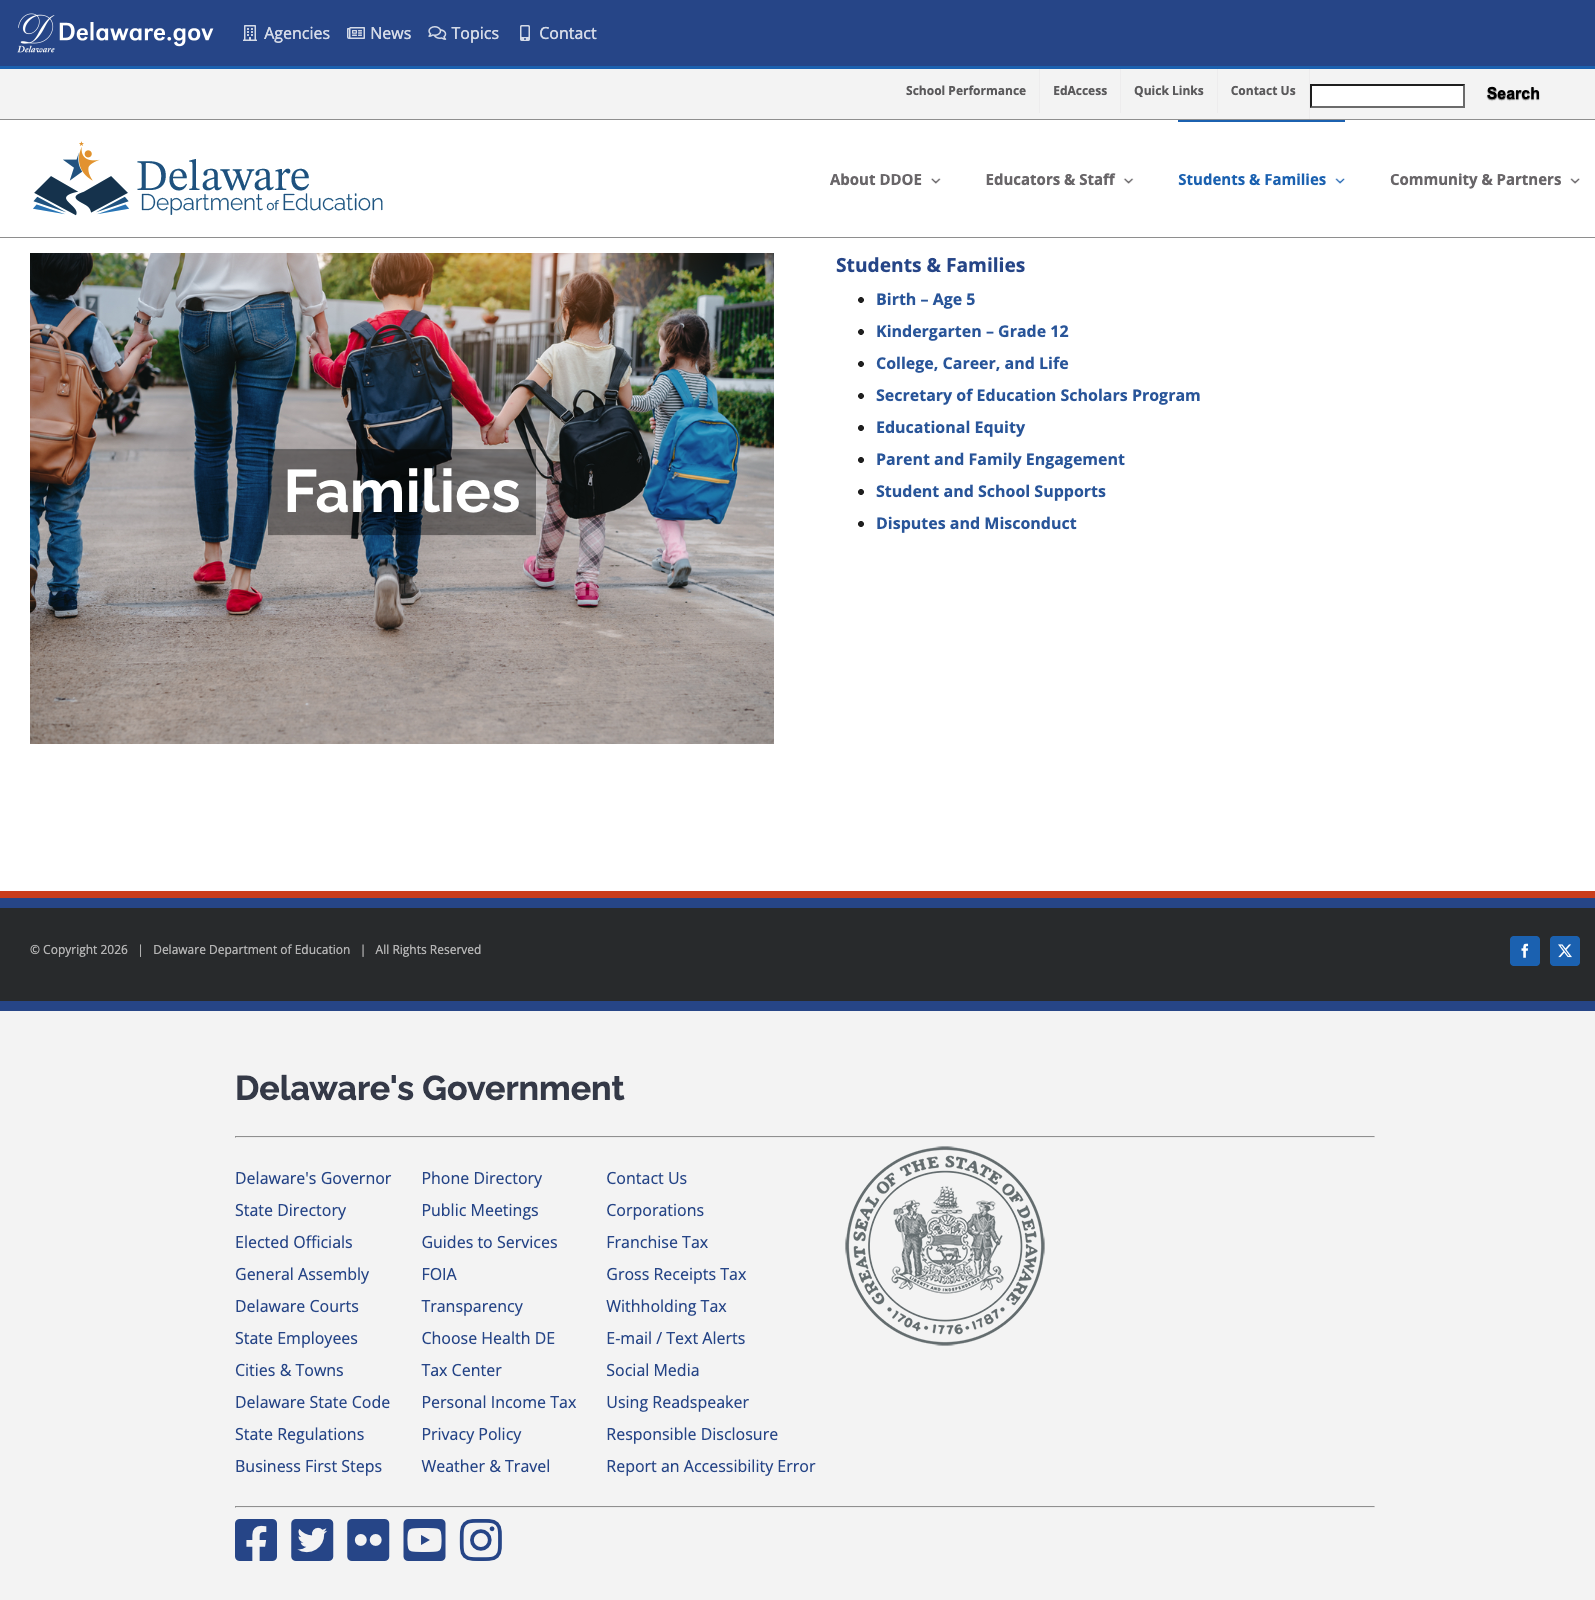Image resolution: width=1595 pixels, height=1600 pixels.
Task: Click the Search button
Action: [1513, 94]
